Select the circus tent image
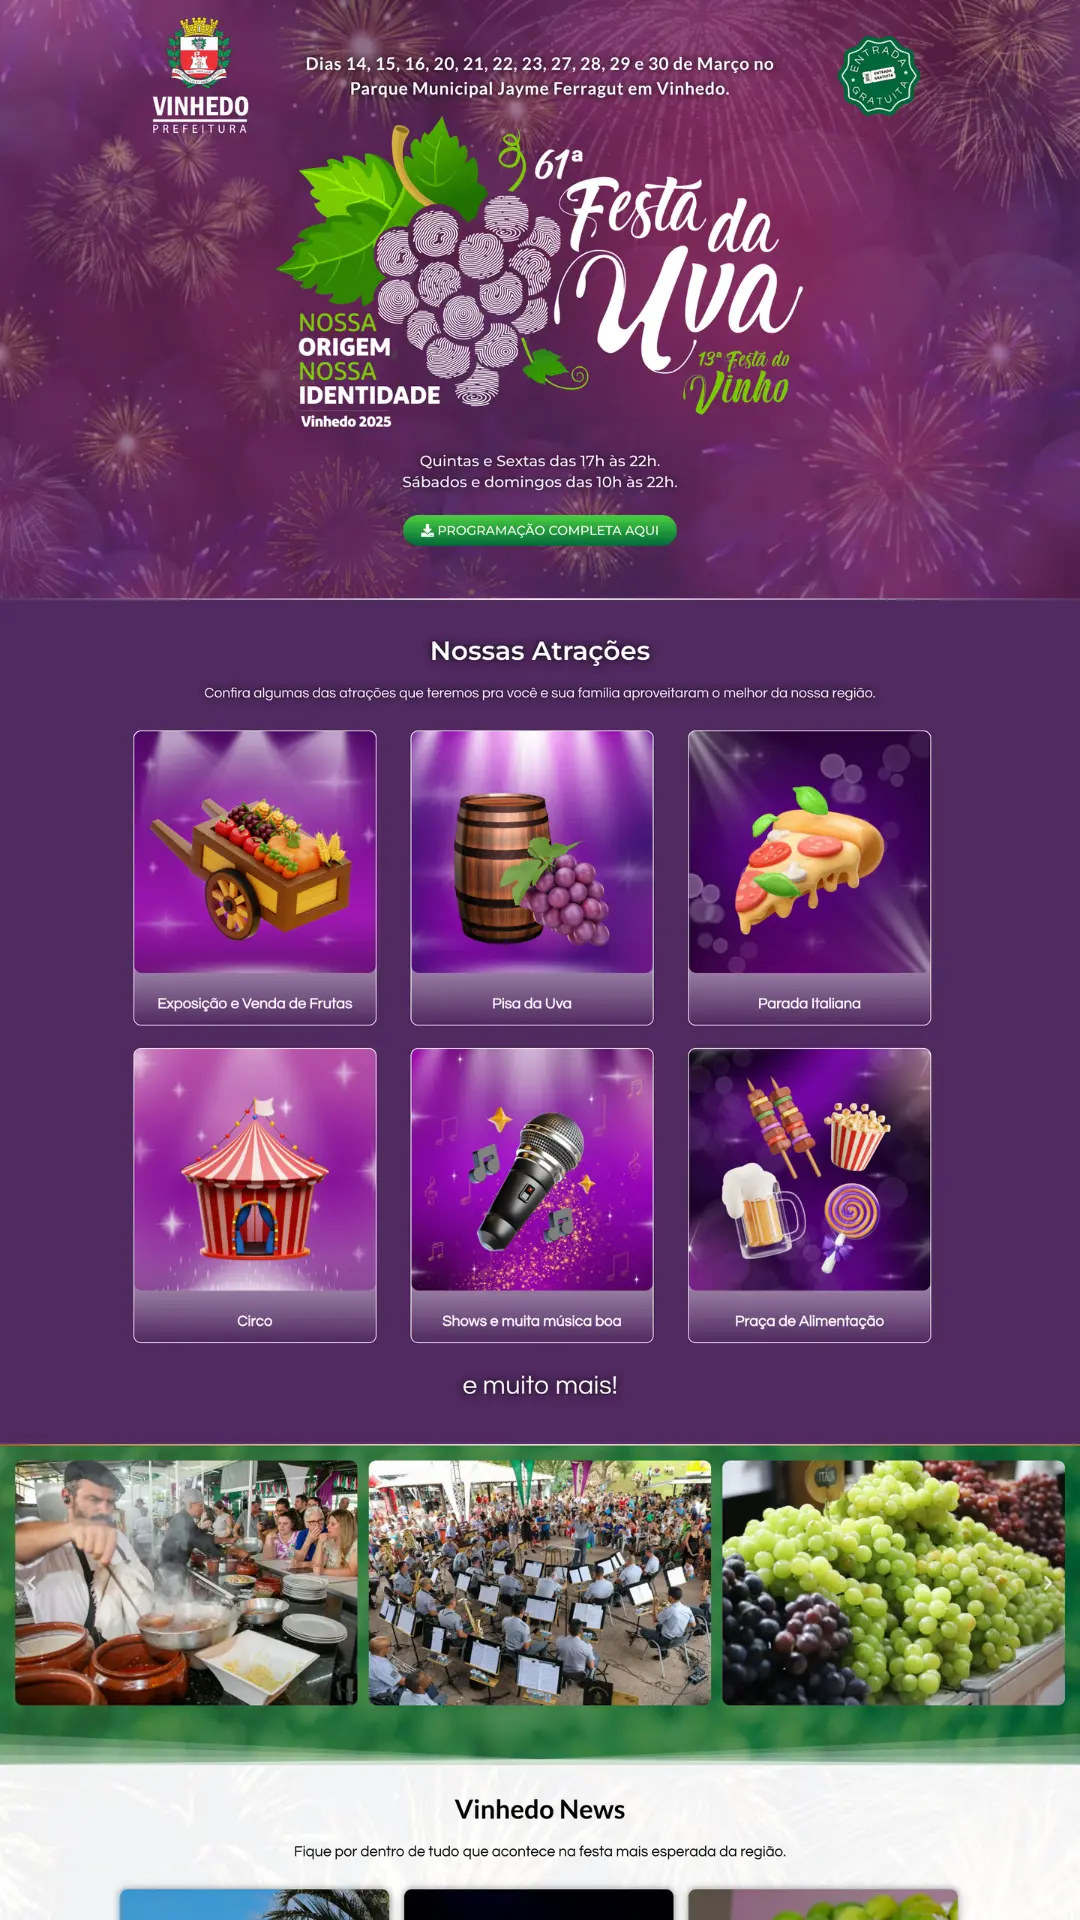The width and height of the screenshot is (1080, 1920). tap(255, 1170)
